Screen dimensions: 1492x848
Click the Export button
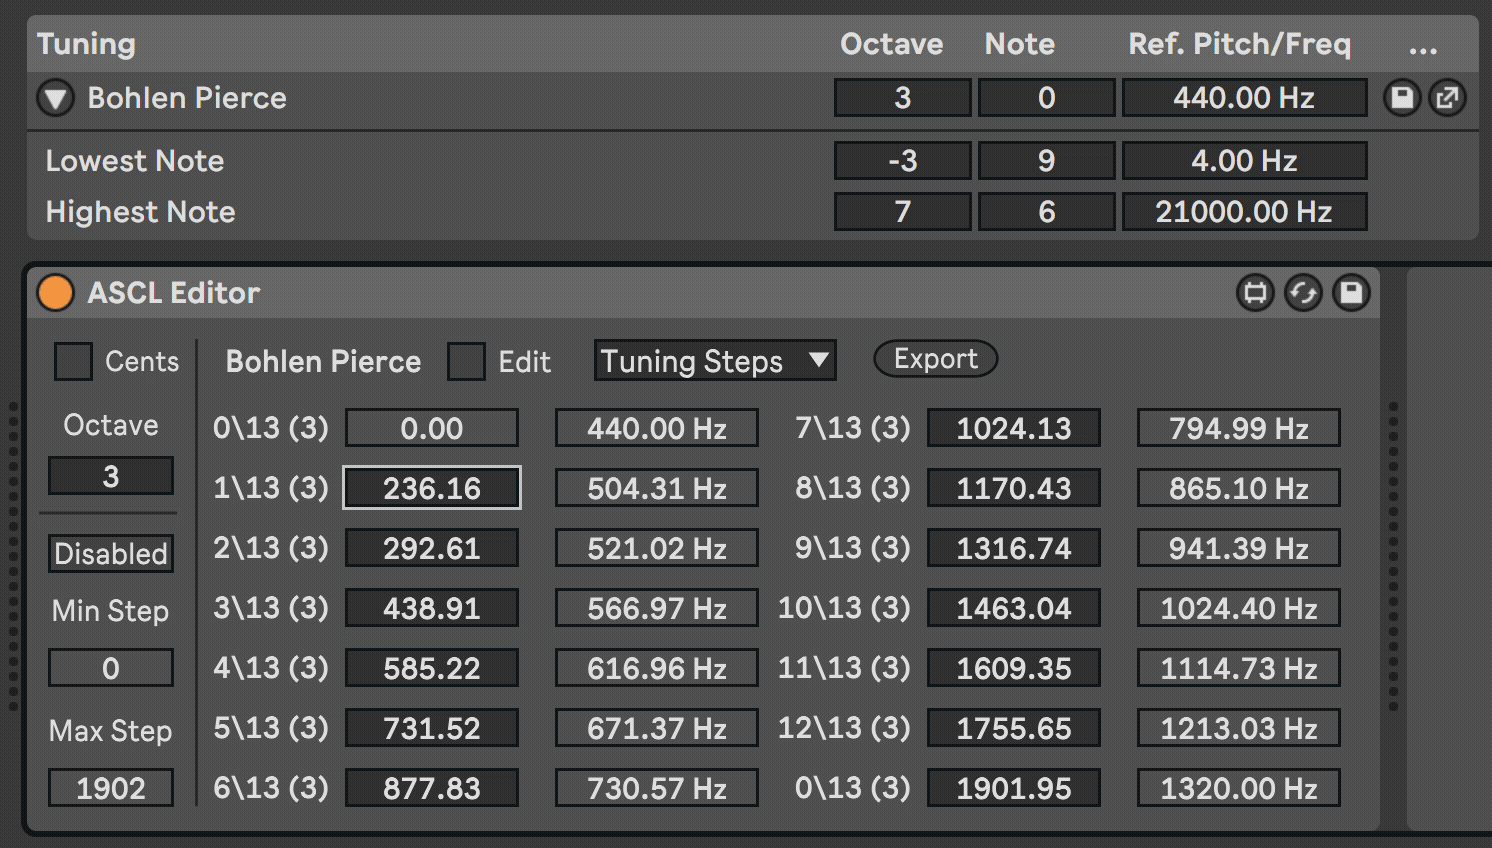[935, 359]
